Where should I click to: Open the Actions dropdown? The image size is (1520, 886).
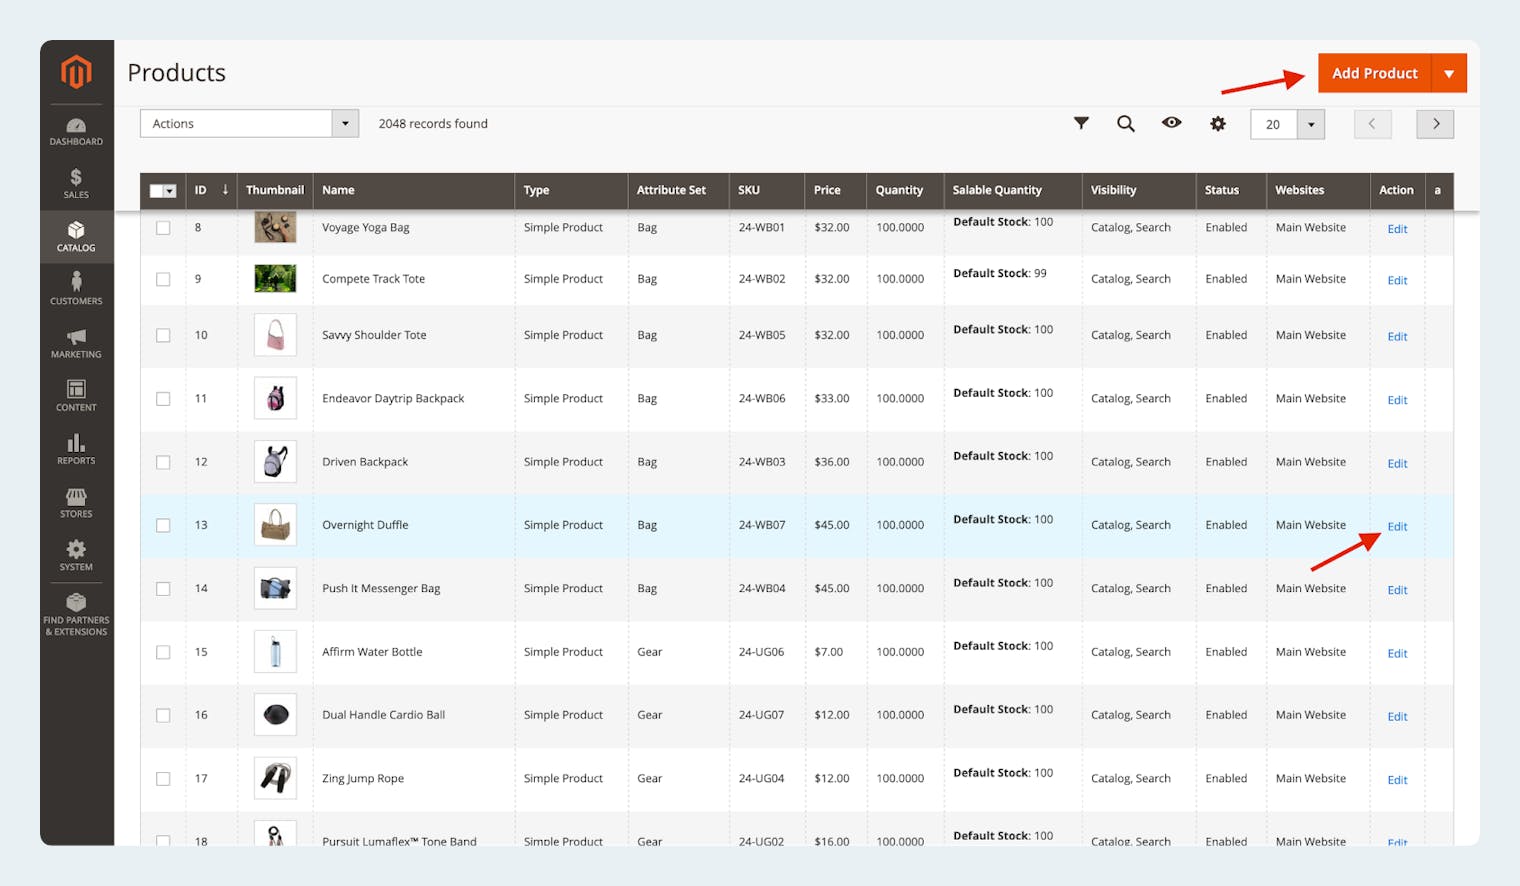click(x=249, y=123)
